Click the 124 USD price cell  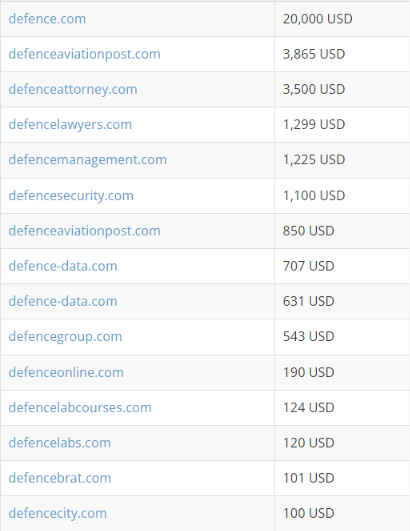[342, 408]
